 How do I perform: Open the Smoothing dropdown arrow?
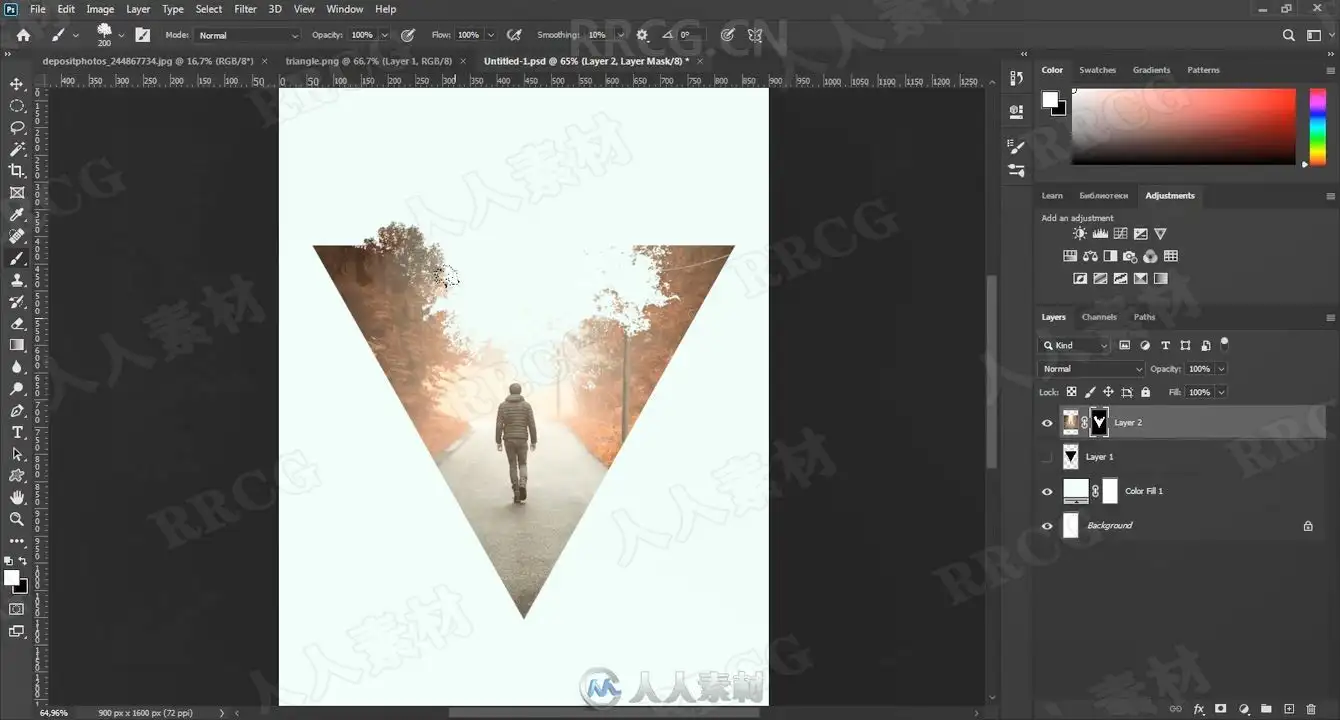pos(620,35)
